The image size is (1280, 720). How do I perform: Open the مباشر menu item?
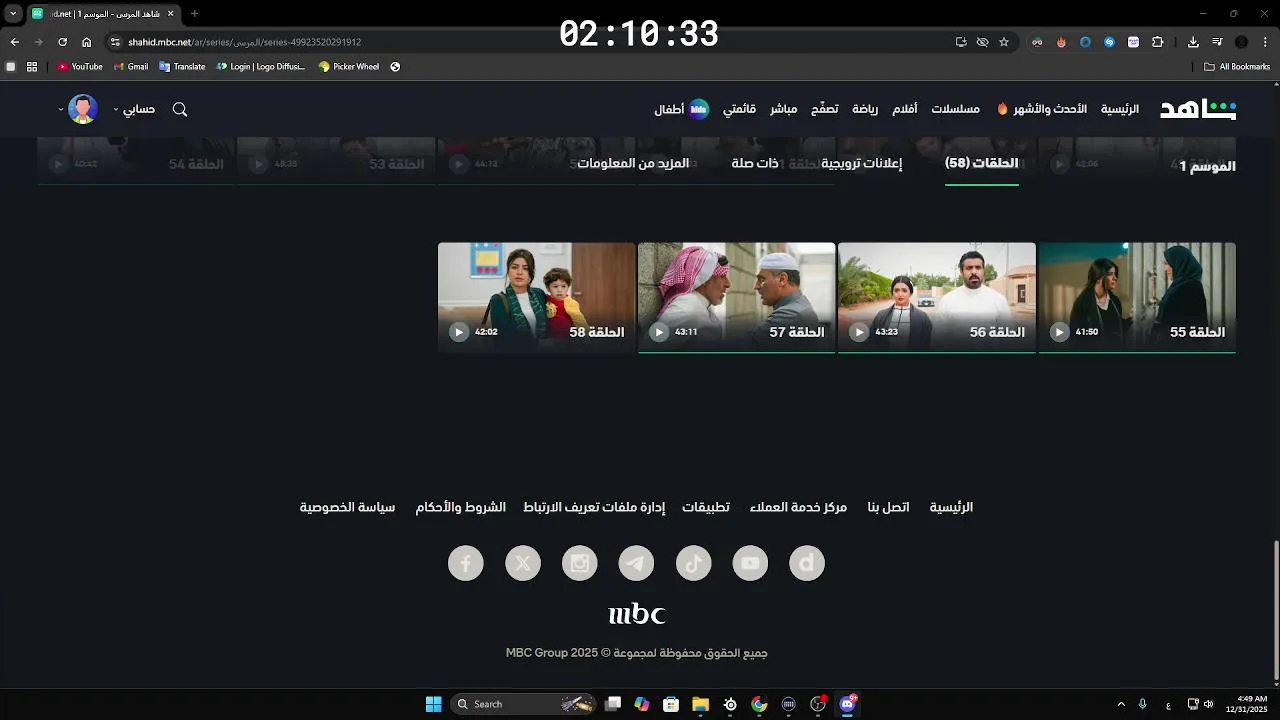pos(783,109)
